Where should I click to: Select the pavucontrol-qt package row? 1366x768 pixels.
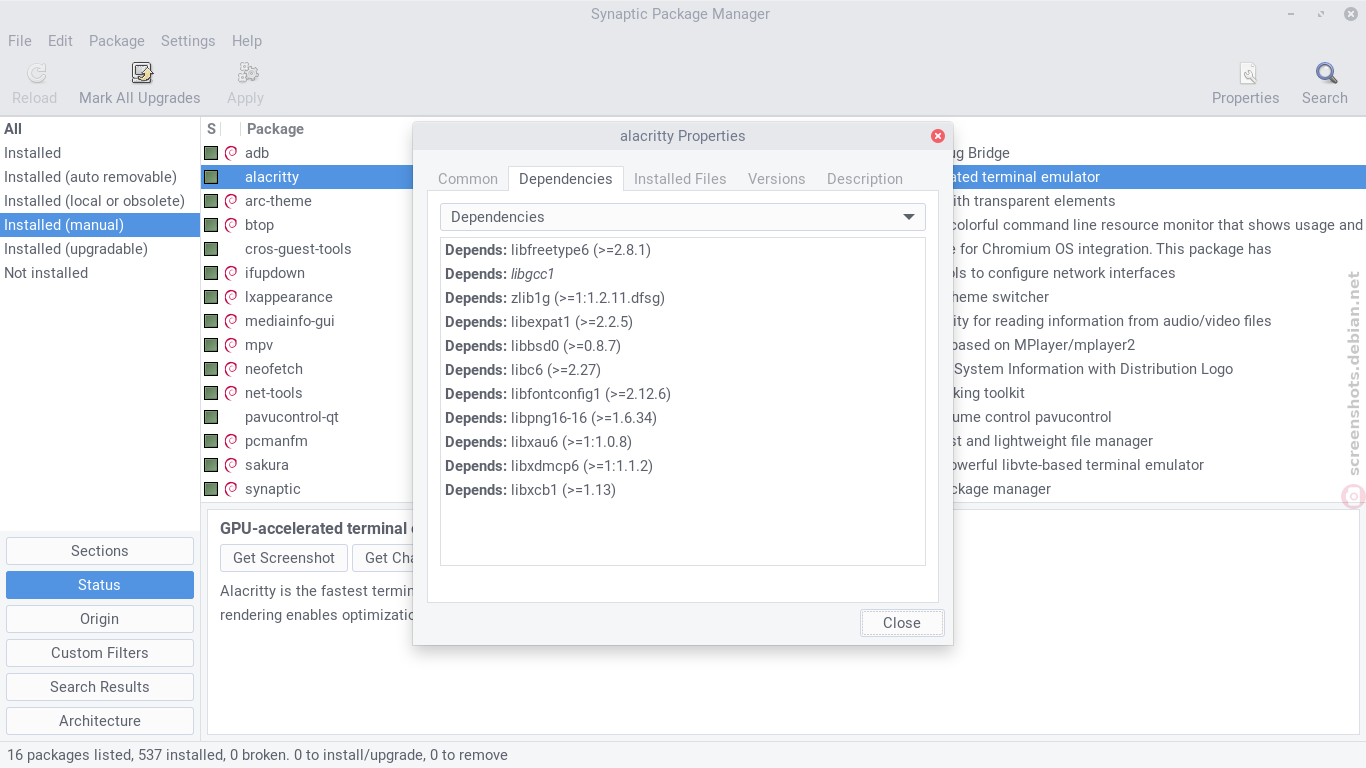point(307,417)
